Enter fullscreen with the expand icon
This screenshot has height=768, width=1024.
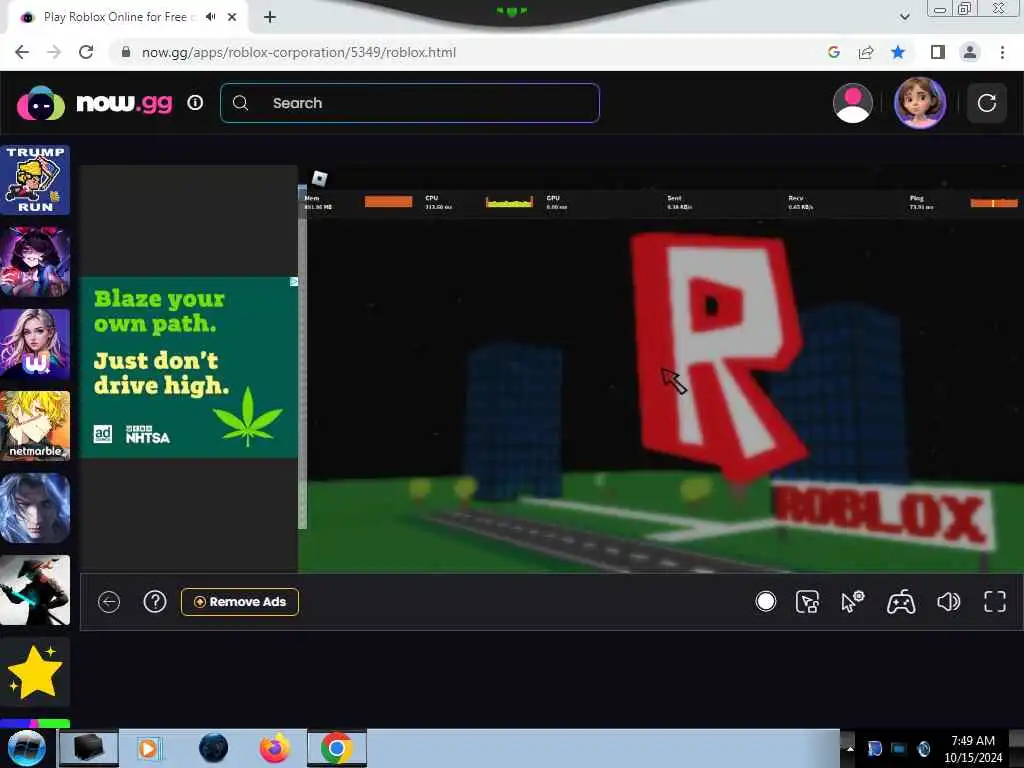pyautogui.click(x=995, y=601)
